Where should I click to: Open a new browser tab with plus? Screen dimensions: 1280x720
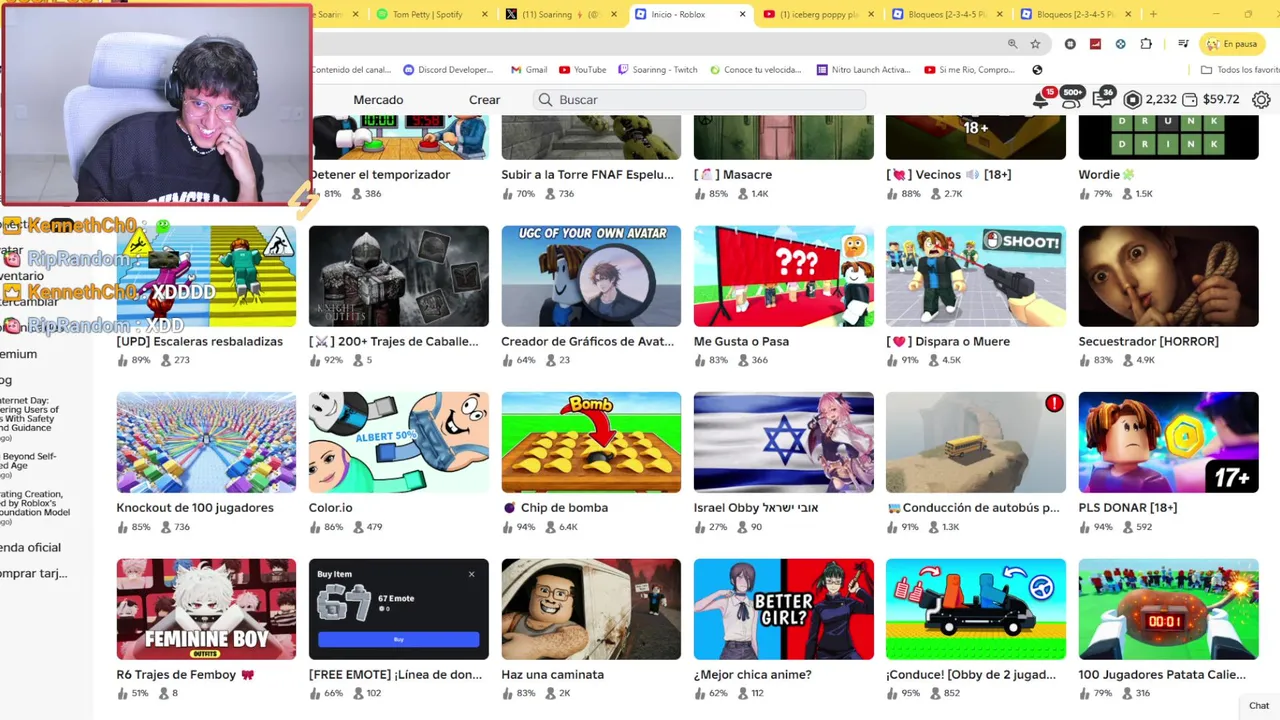(x=1153, y=14)
